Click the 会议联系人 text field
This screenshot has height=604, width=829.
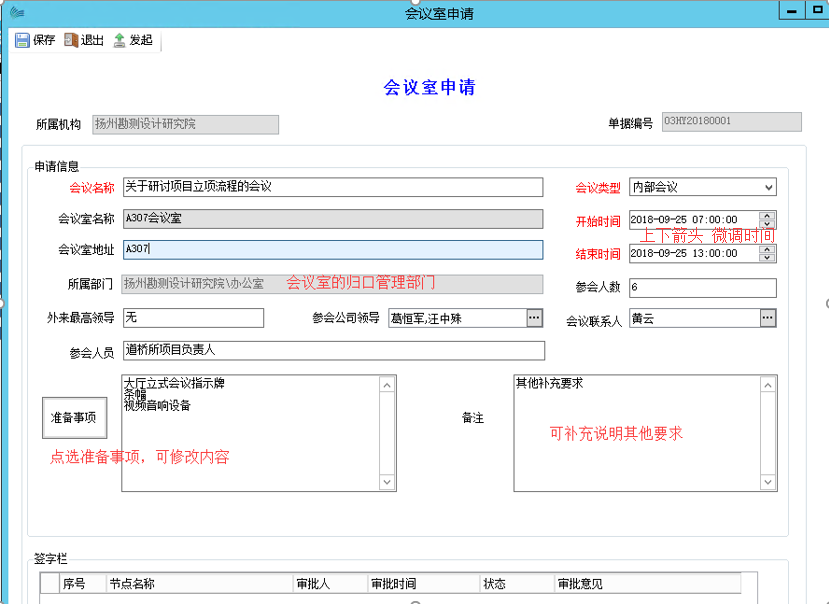(x=695, y=318)
